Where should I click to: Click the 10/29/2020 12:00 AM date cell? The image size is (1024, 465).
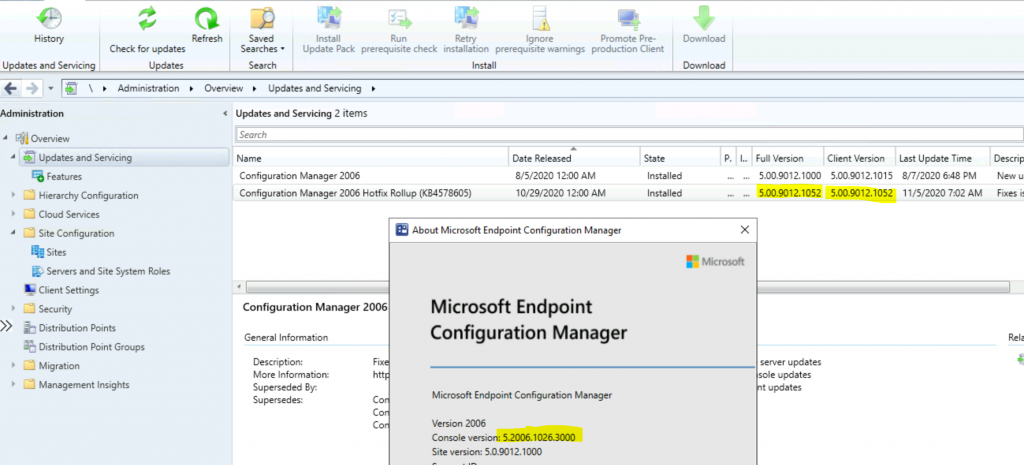[559, 193]
